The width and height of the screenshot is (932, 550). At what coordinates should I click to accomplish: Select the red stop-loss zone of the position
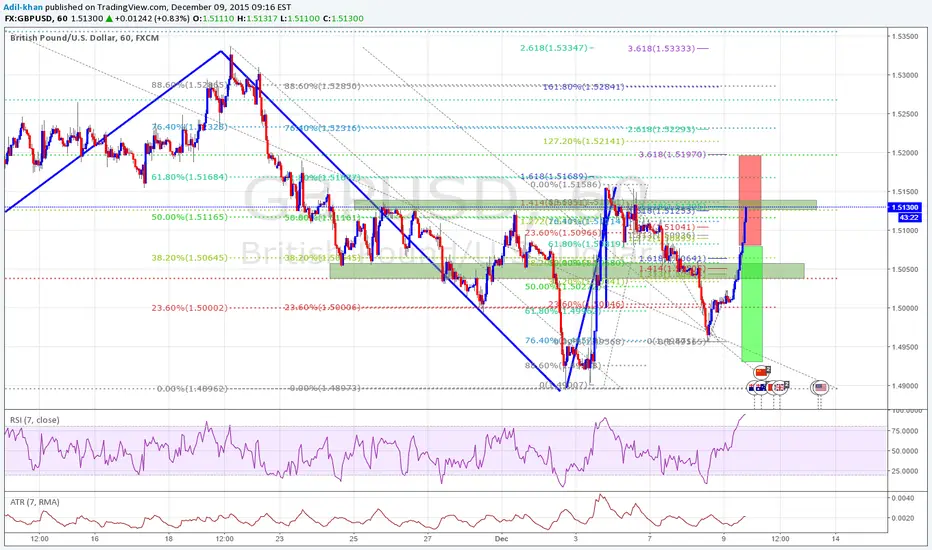click(750, 200)
